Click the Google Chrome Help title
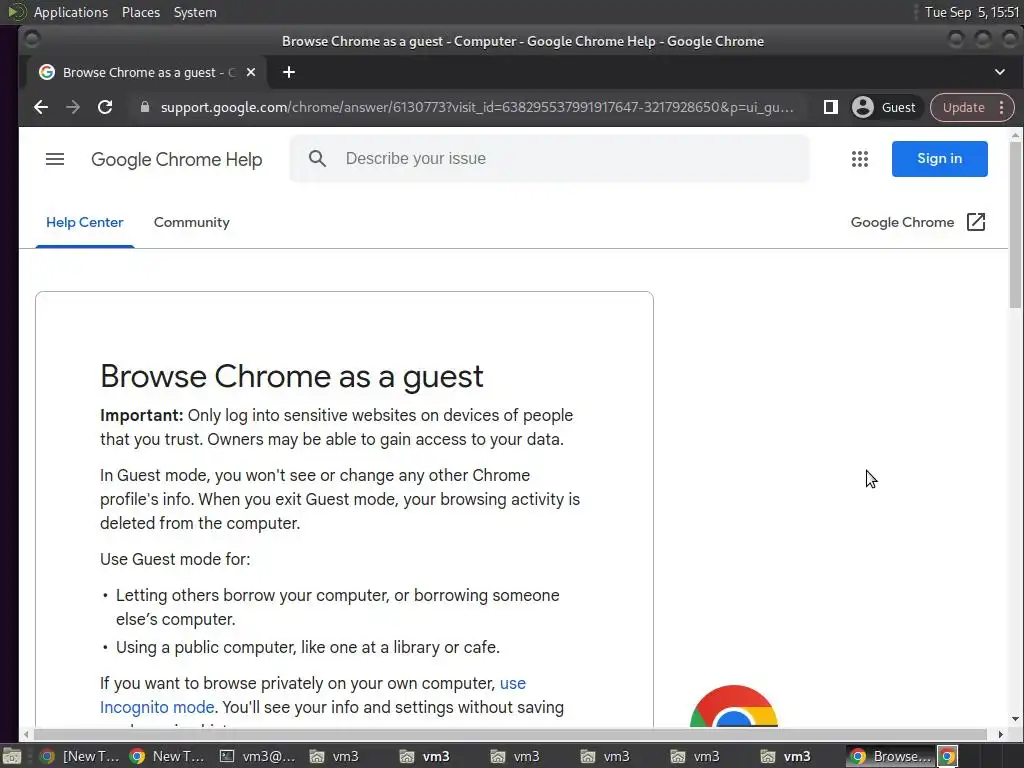This screenshot has width=1024, height=768. pyautogui.click(x=176, y=159)
